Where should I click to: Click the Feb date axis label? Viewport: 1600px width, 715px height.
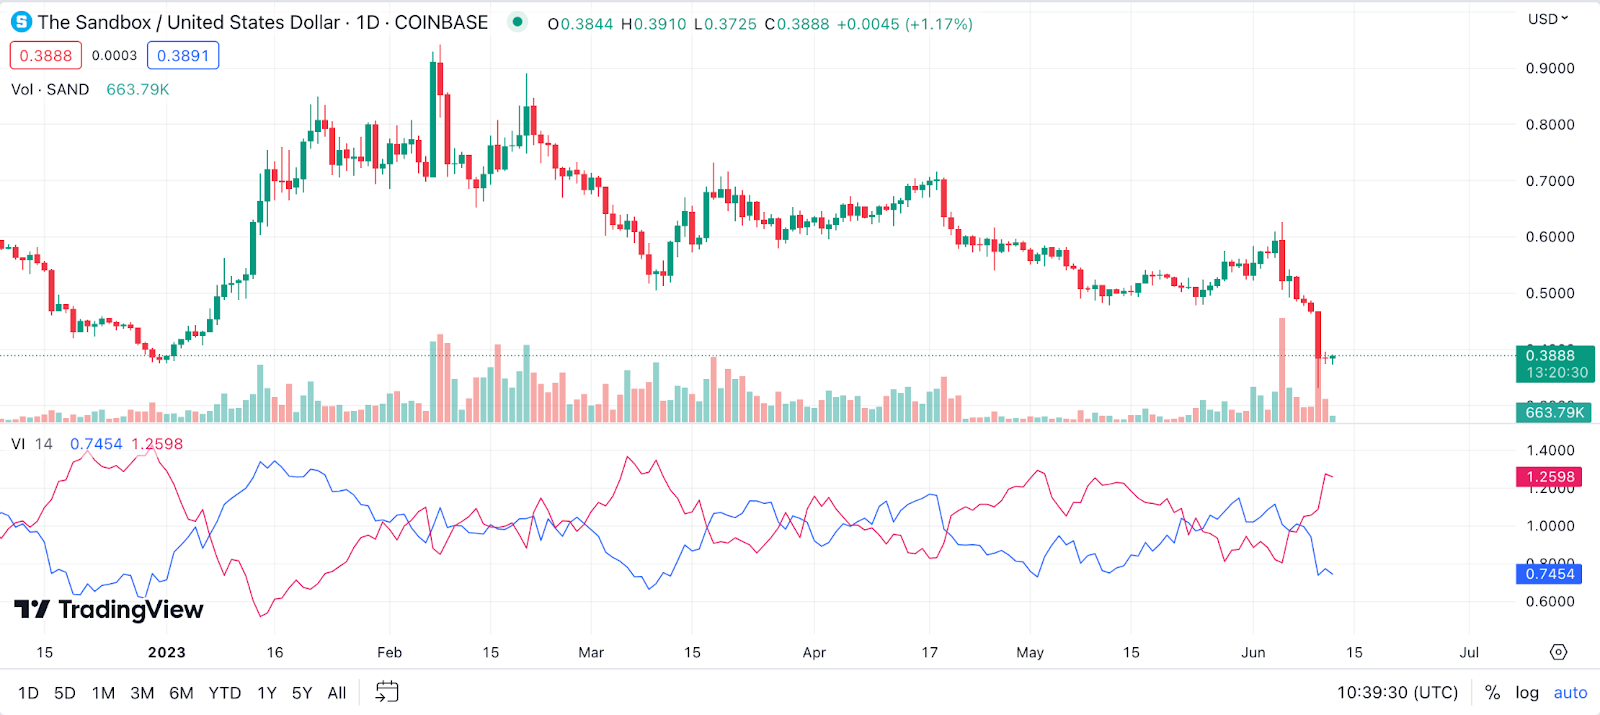(x=389, y=652)
